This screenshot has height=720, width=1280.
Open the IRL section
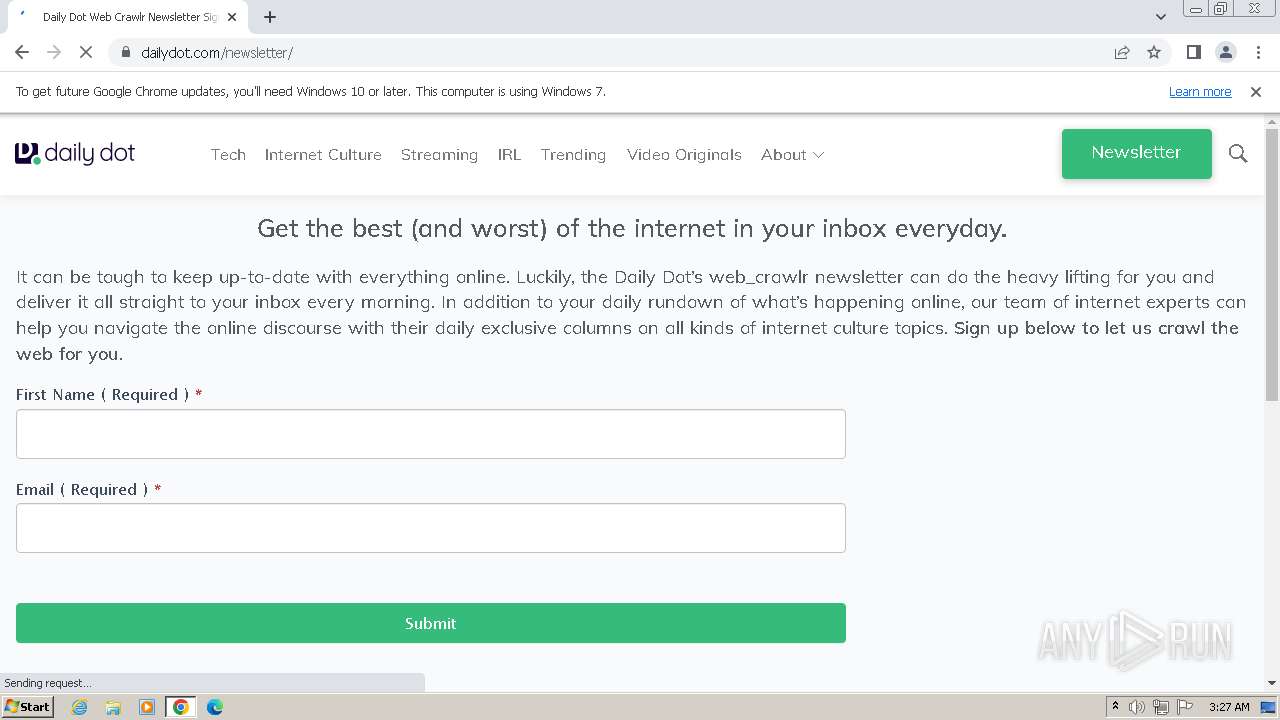509,155
